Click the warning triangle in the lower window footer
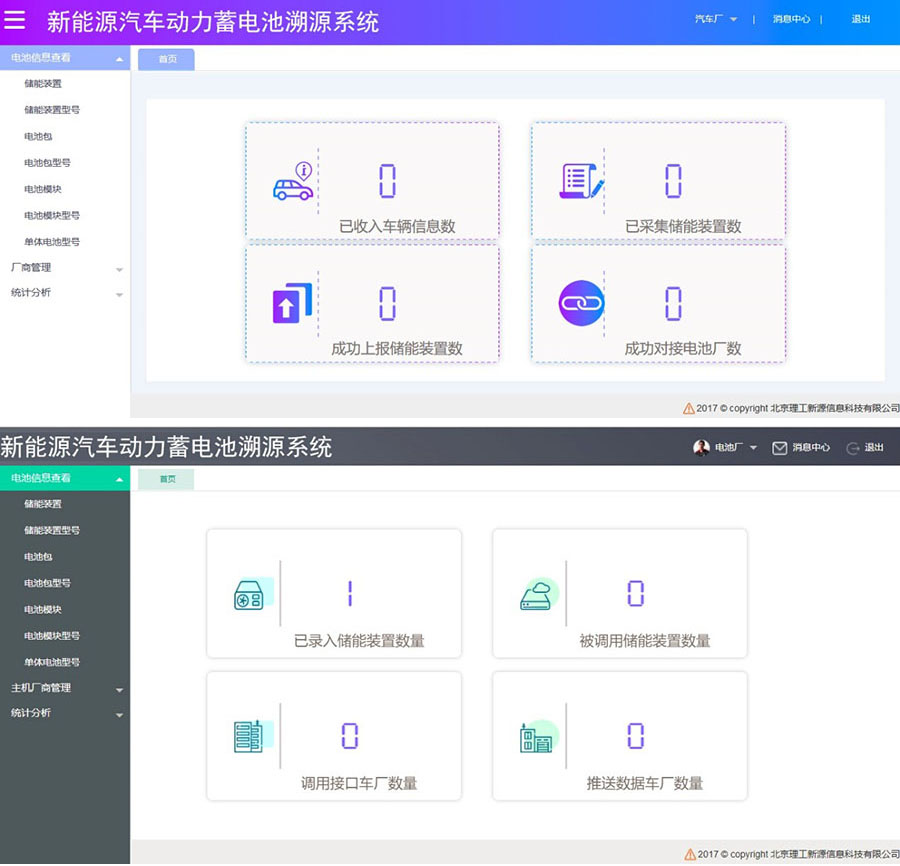Screen dimensions: 900x866 pyautogui.click(x=690, y=855)
